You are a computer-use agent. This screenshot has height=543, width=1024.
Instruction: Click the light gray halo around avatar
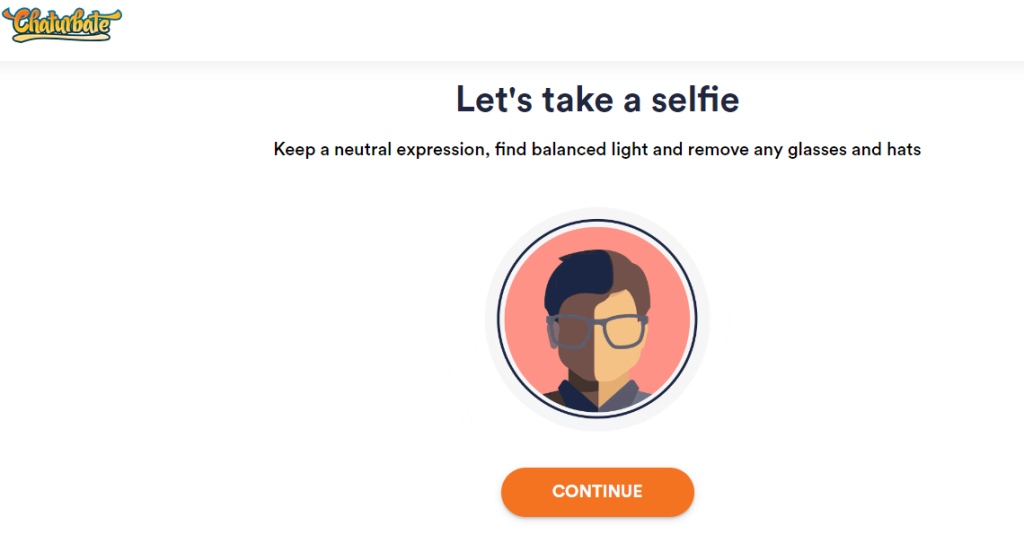(704, 320)
